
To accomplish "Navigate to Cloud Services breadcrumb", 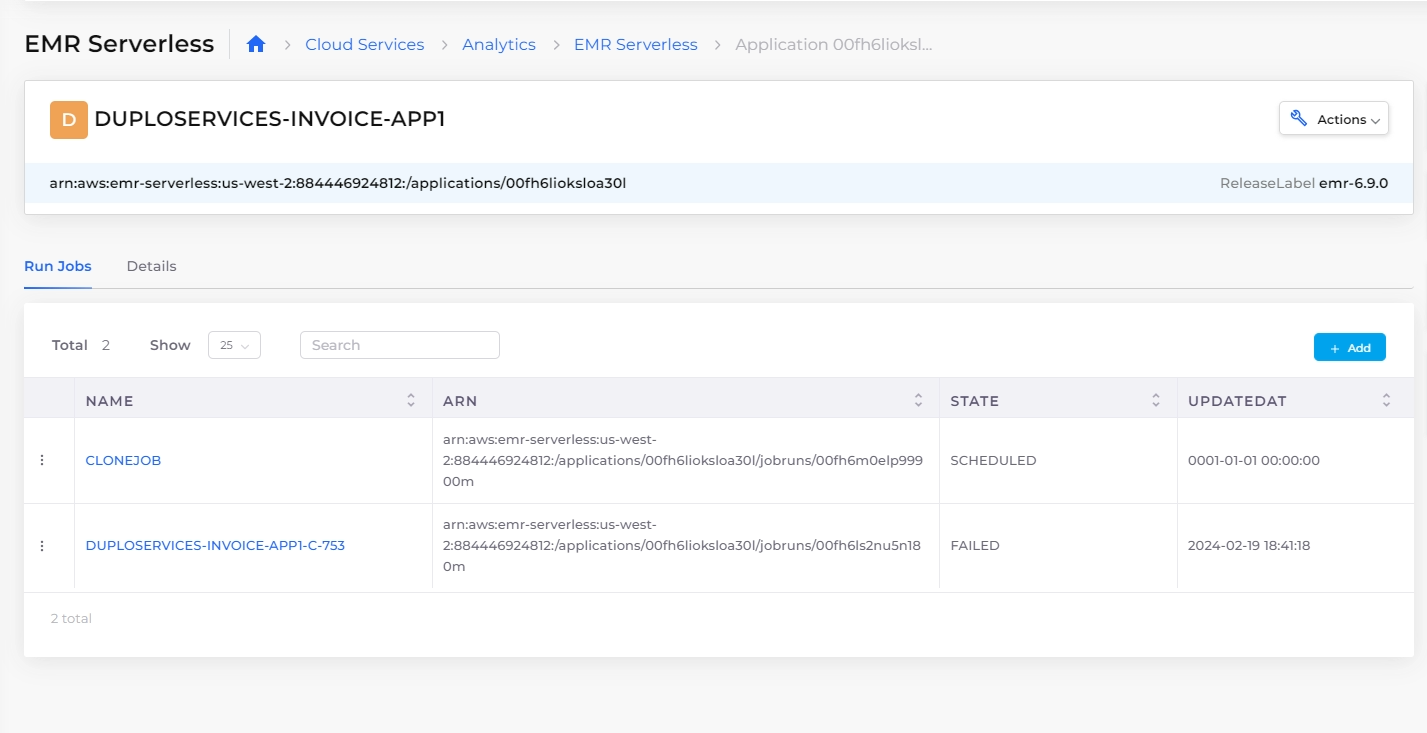I will click(x=364, y=45).
